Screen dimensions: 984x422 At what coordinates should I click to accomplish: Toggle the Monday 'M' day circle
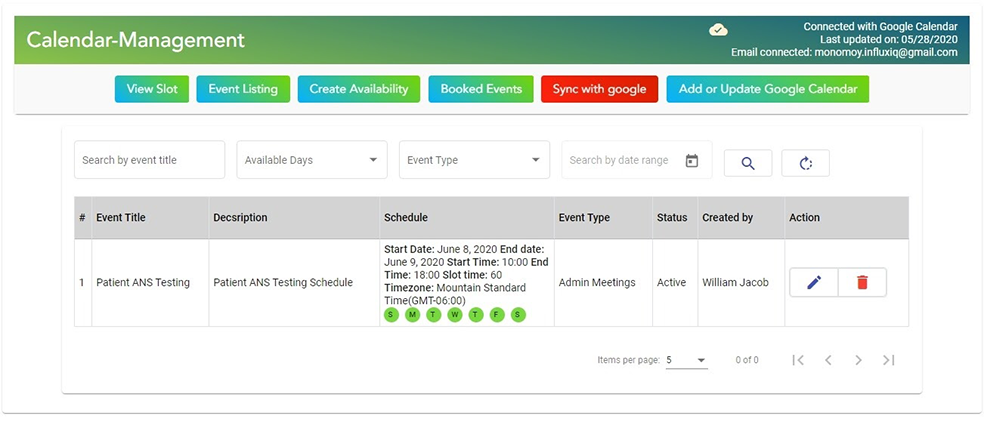[412, 315]
